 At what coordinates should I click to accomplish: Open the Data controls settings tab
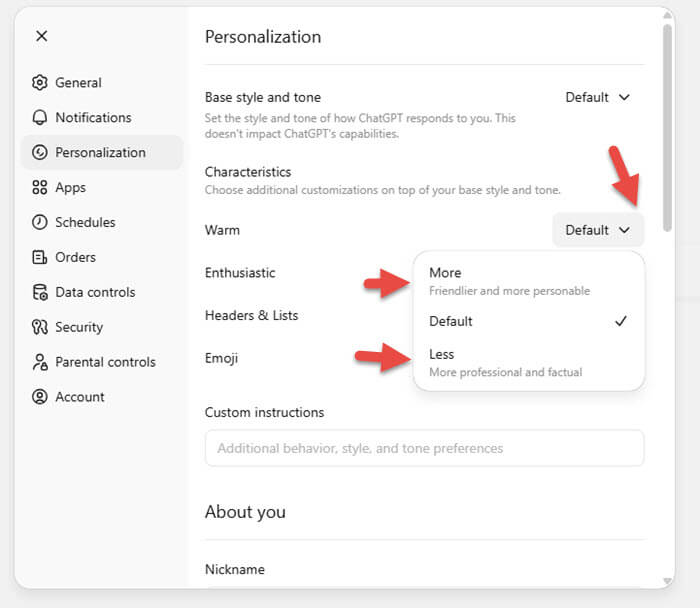[95, 293]
